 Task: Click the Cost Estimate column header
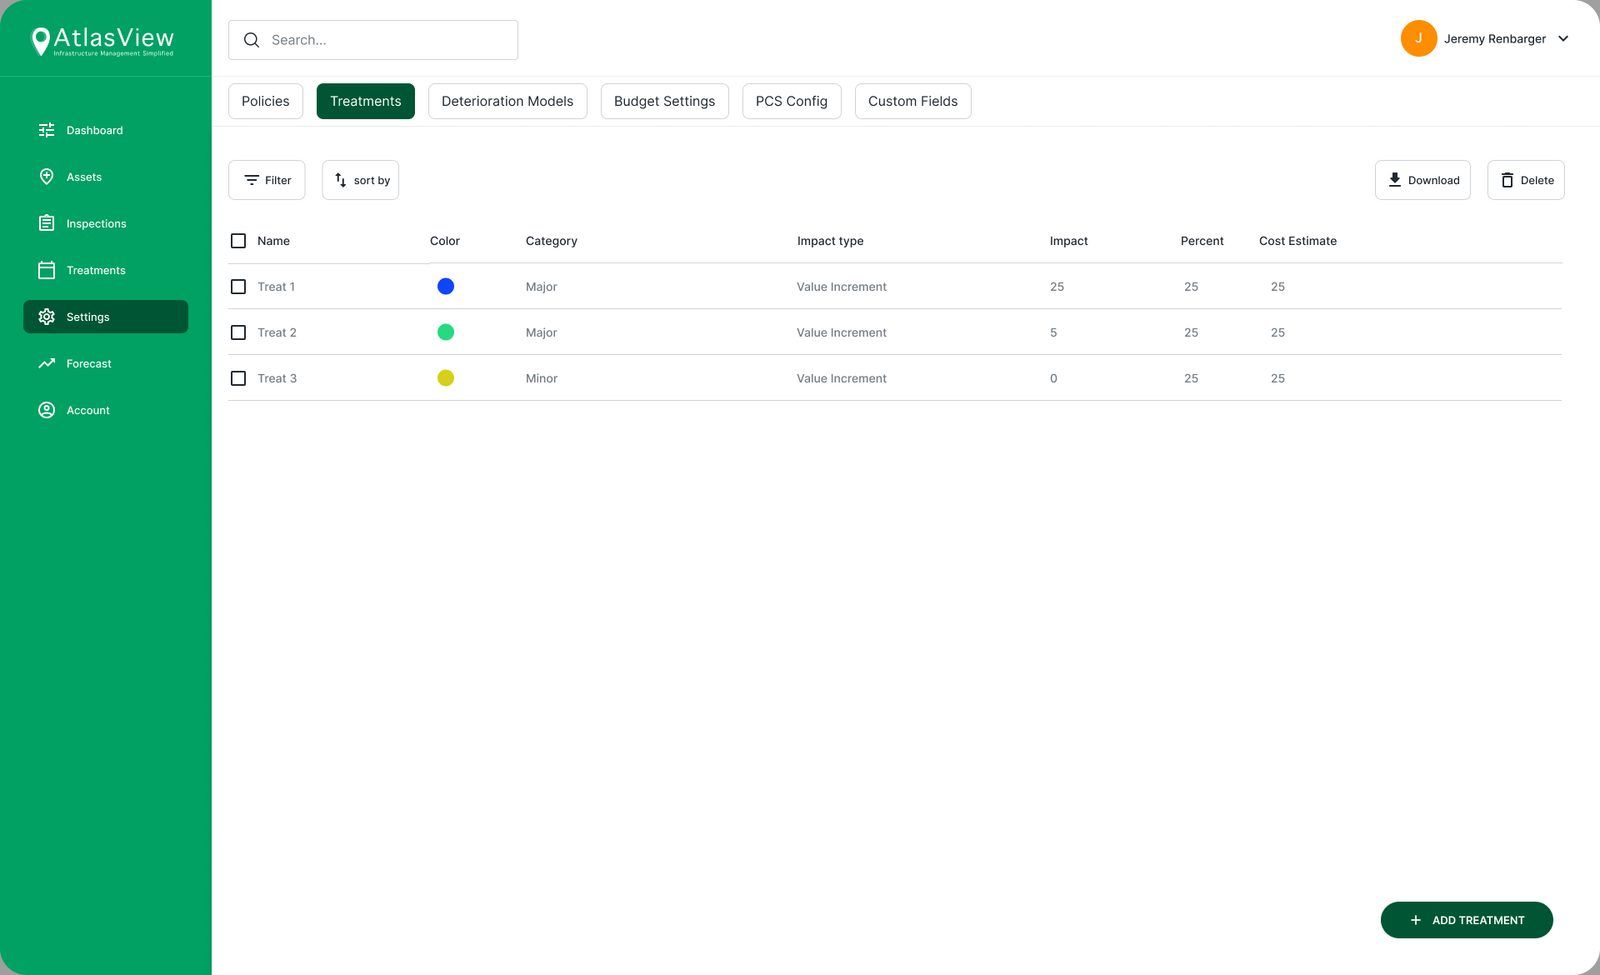(1297, 241)
